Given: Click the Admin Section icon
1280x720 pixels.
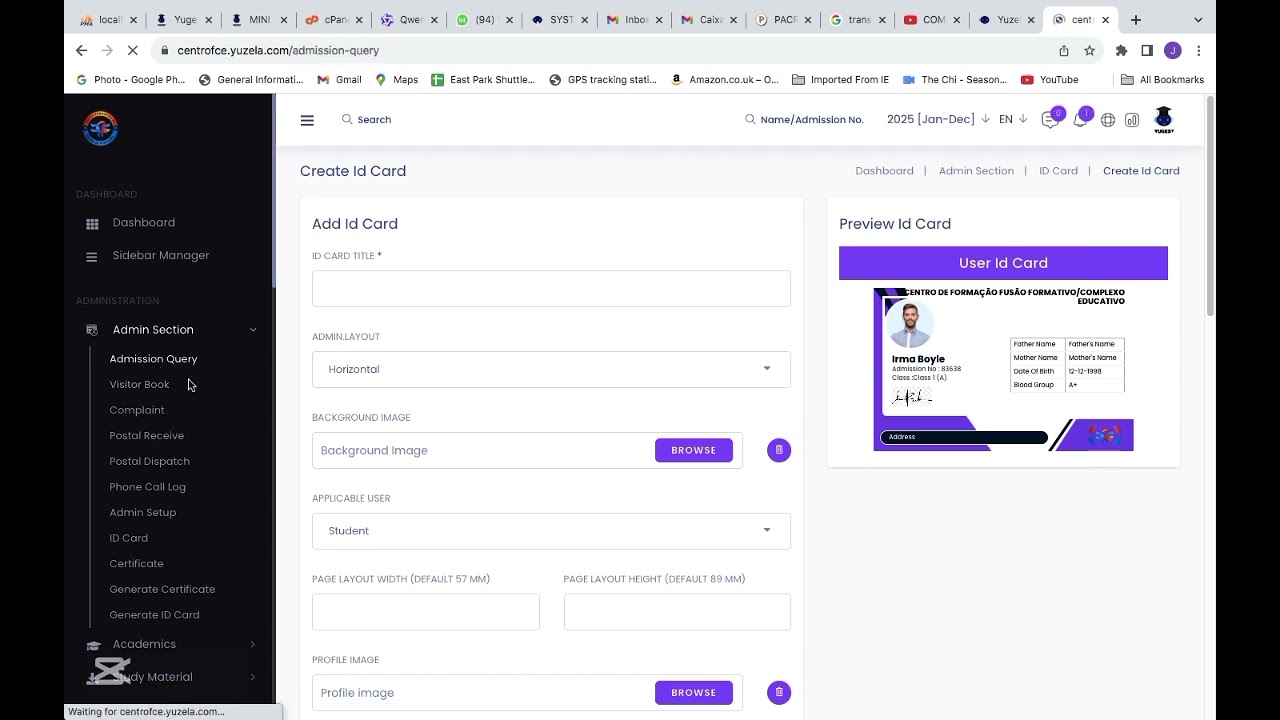Looking at the screenshot, I should (92, 330).
